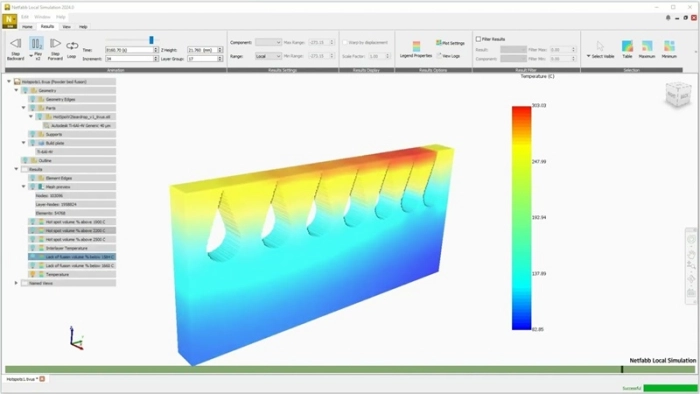Click the animation time slider handle
The width and height of the screenshot is (700, 394).
(151, 40)
